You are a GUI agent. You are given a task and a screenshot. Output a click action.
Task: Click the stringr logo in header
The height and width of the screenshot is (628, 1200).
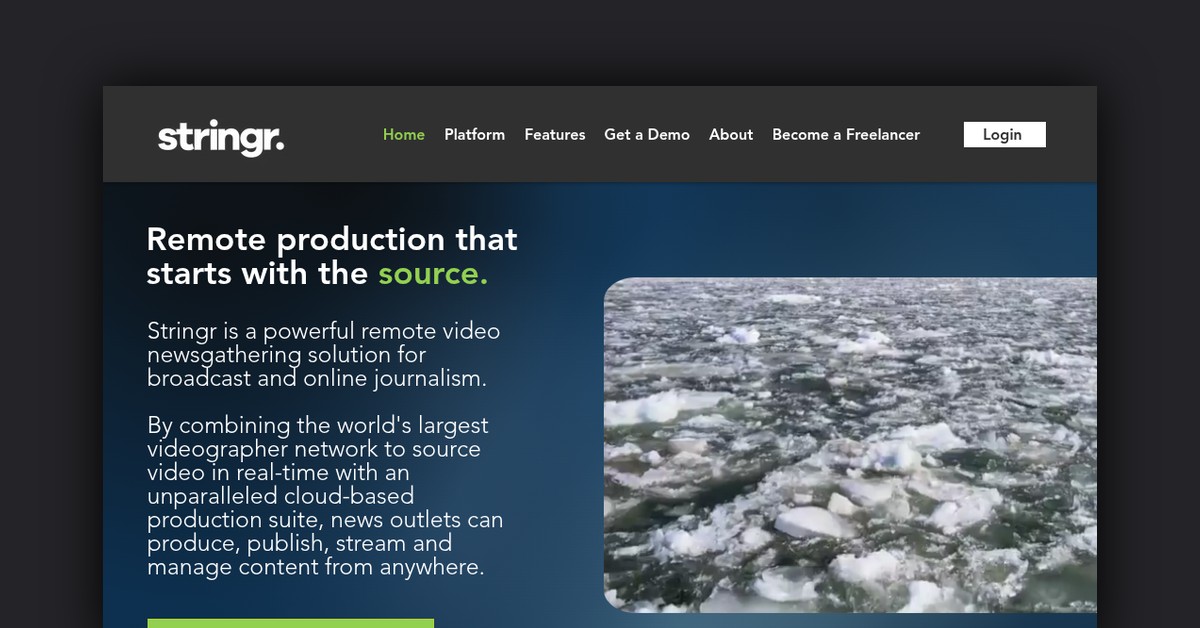click(x=221, y=137)
